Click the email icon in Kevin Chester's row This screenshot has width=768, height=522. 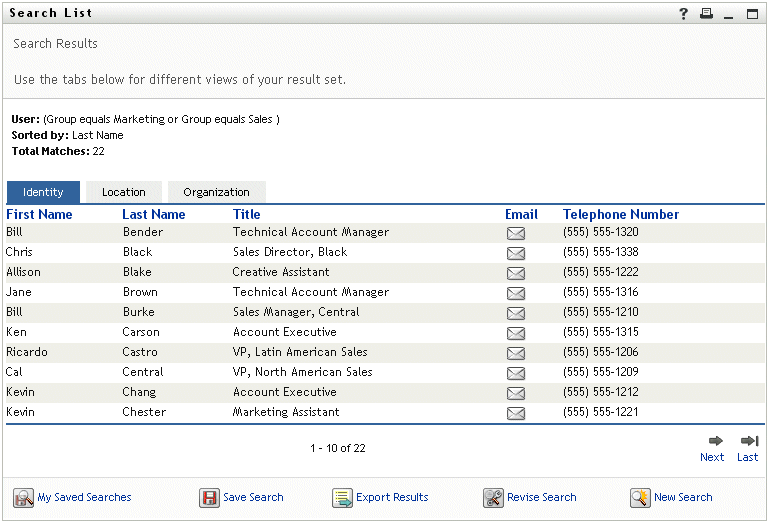515,413
